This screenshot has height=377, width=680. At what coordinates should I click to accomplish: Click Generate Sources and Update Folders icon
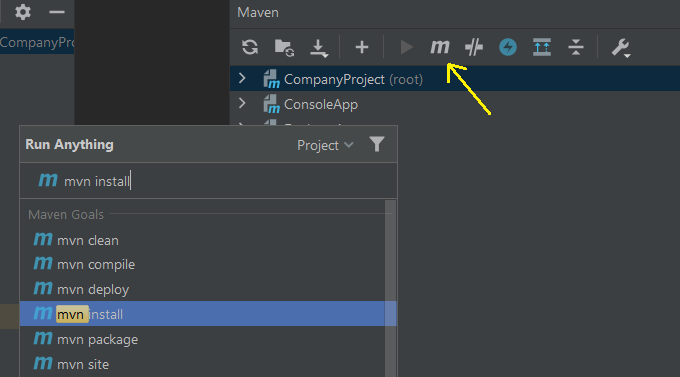(284, 47)
